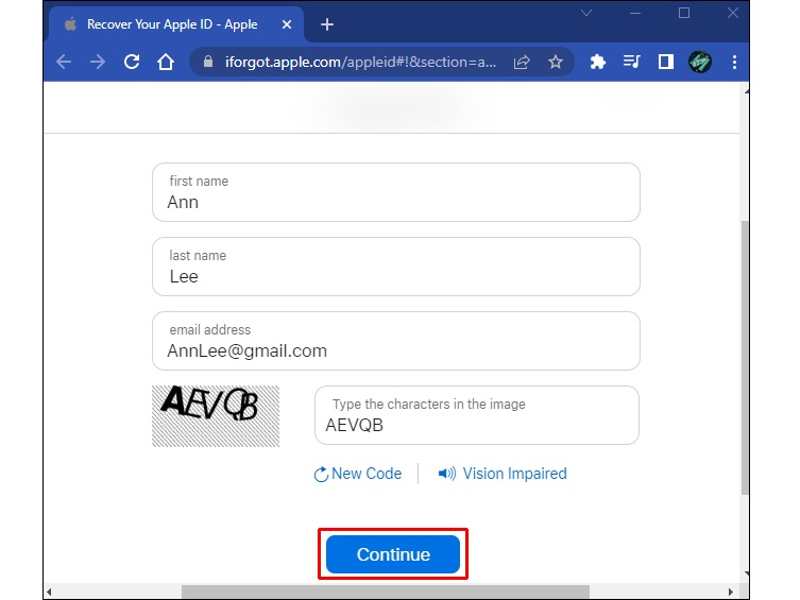The image size is (800, 600).
Task: Open the Chrome profile avatar
Action: (x=700, y=62)
